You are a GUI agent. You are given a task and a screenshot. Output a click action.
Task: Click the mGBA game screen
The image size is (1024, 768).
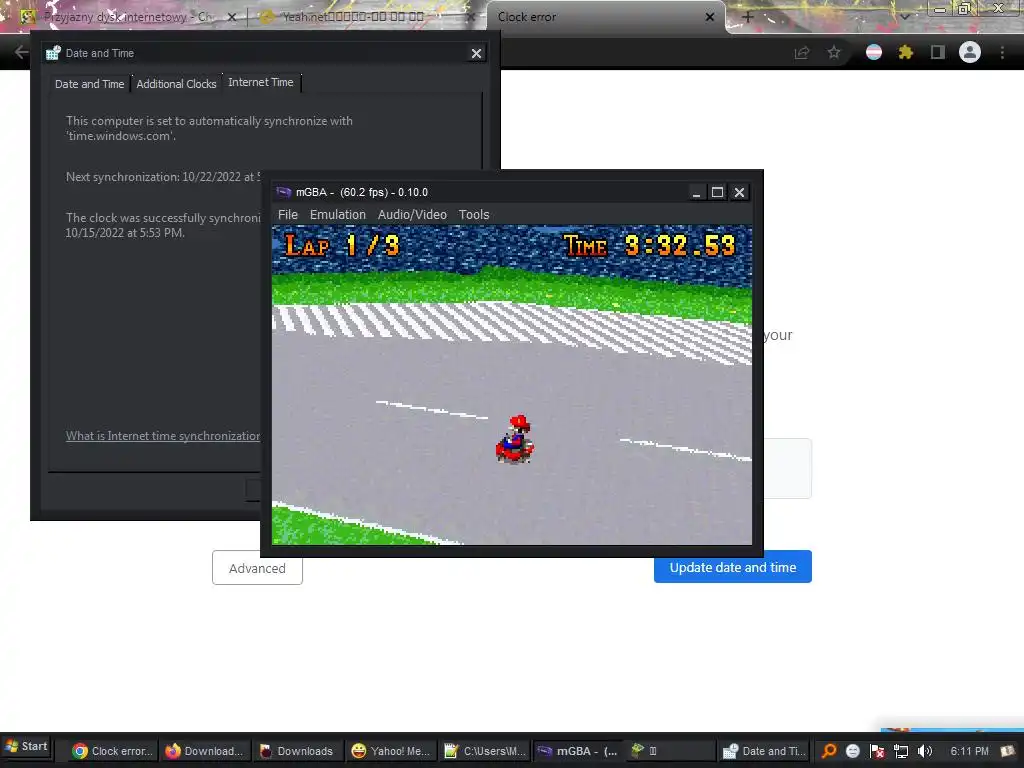[x=512, y=385]
